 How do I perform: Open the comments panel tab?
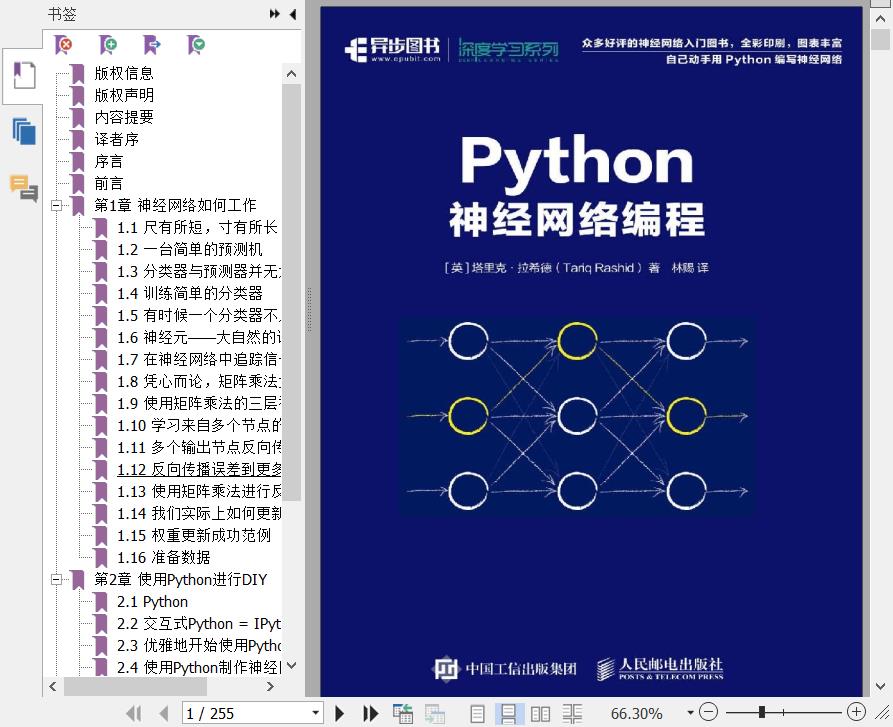click(23, 188)
